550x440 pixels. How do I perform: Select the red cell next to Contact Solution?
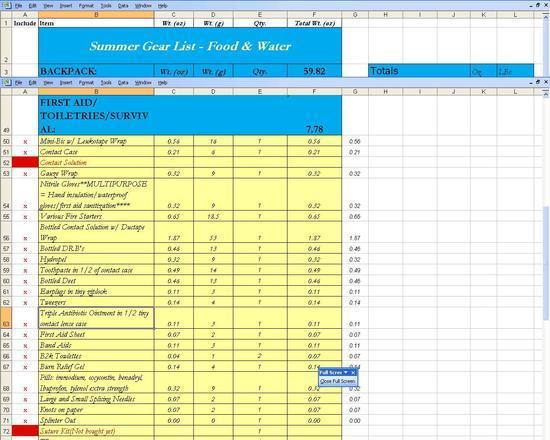tap(25, 162)
